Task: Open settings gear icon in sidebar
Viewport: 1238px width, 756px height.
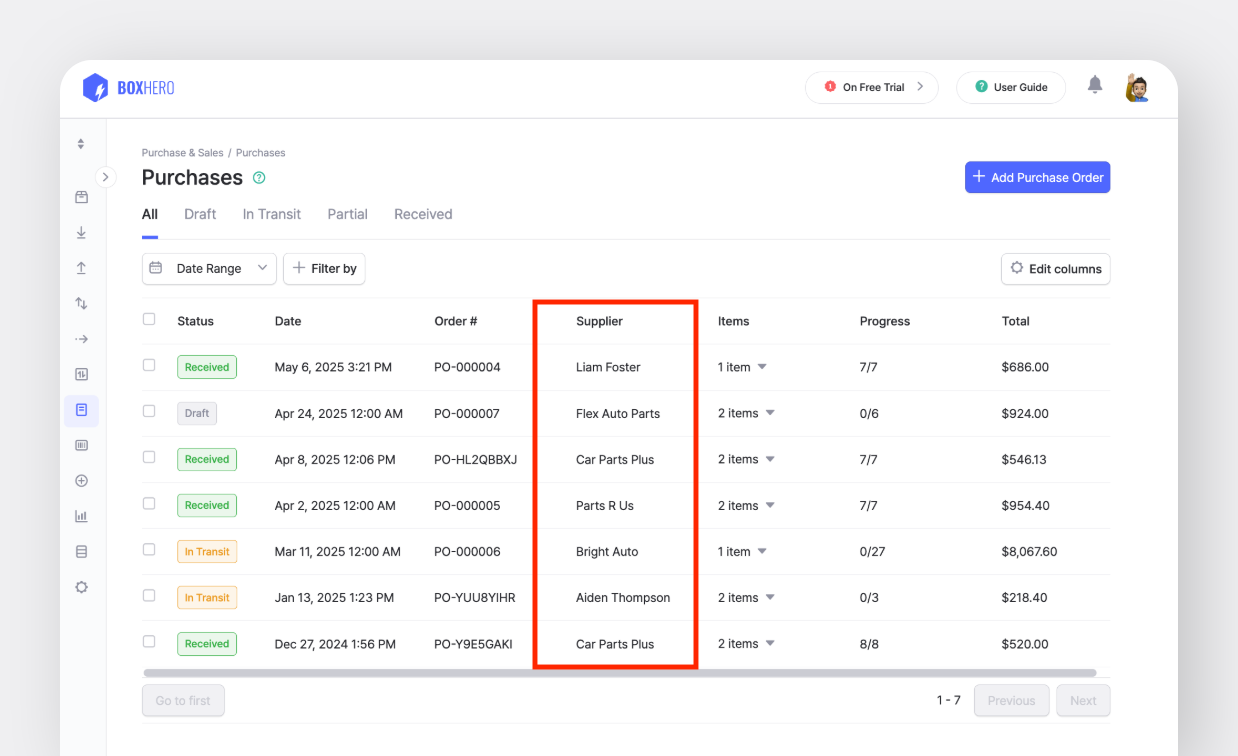Action: click(x=81, y=587)
